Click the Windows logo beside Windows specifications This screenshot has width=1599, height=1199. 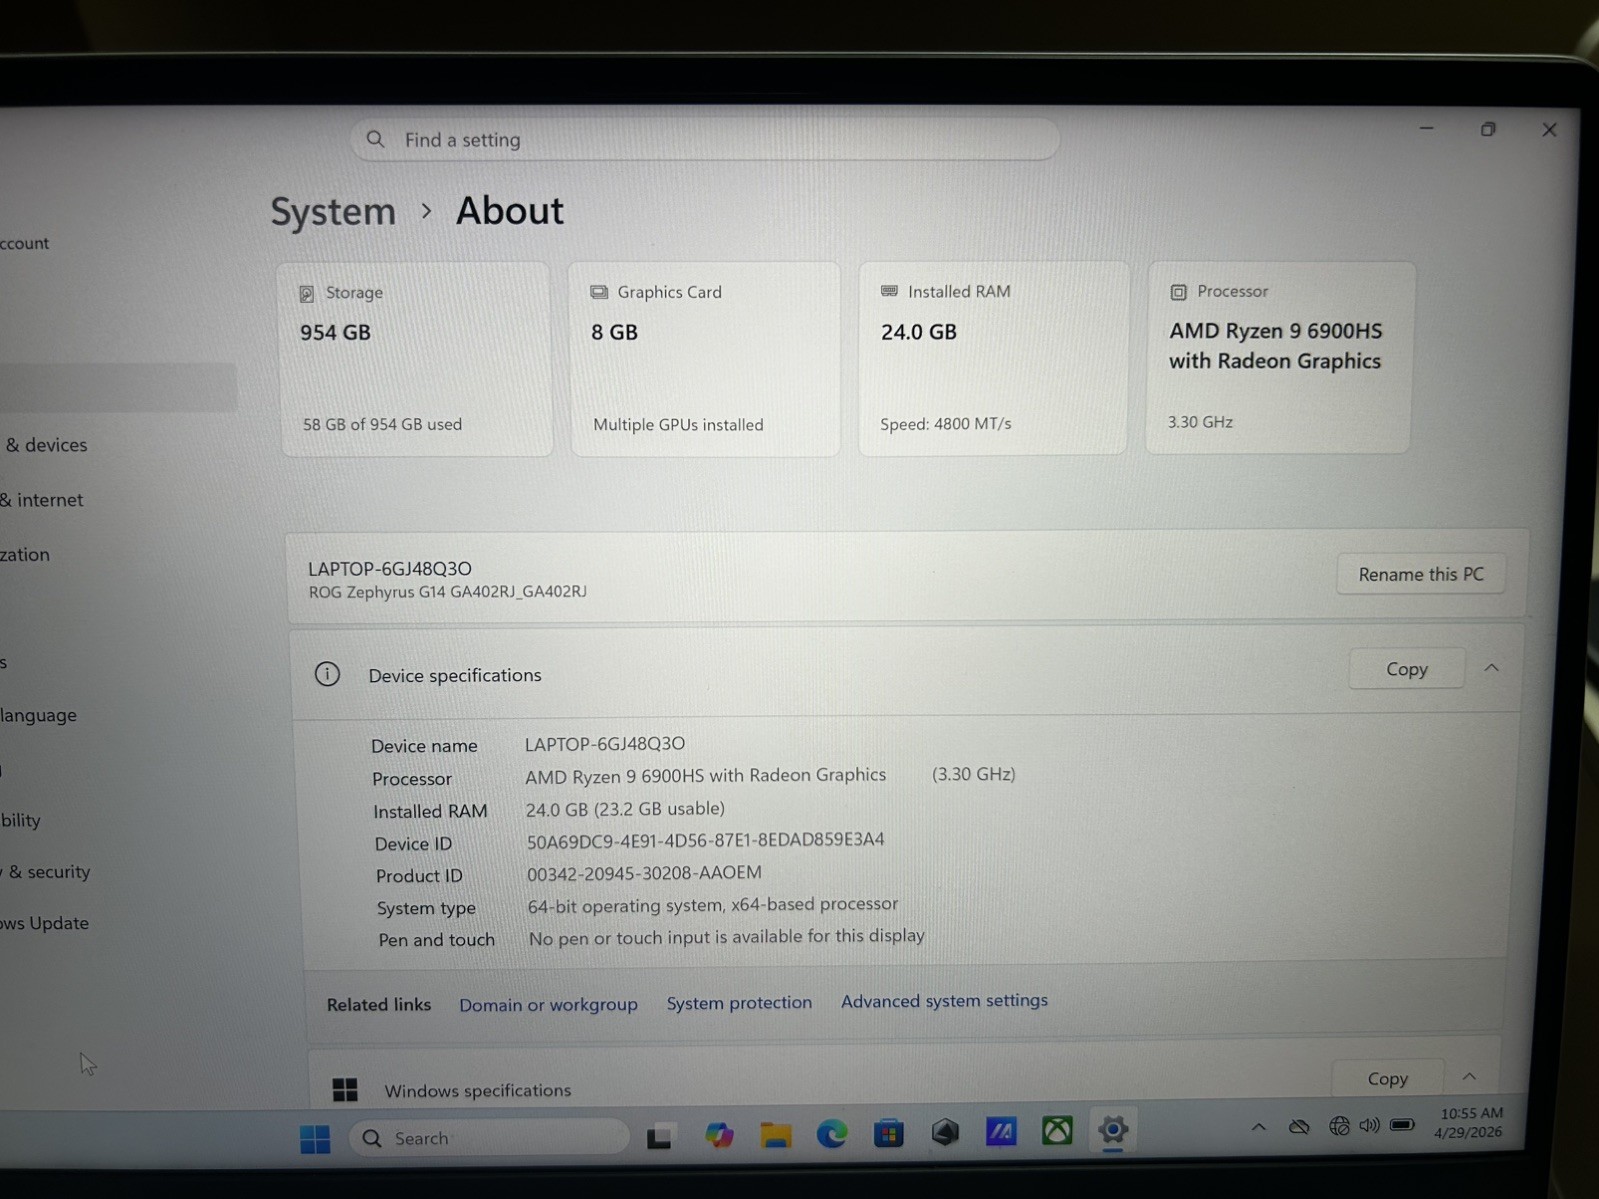[x=345, y=1089]
